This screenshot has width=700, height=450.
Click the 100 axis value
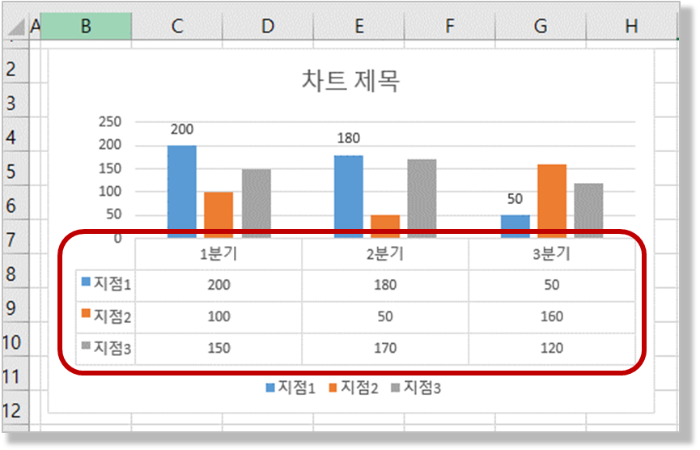point(110,192)
